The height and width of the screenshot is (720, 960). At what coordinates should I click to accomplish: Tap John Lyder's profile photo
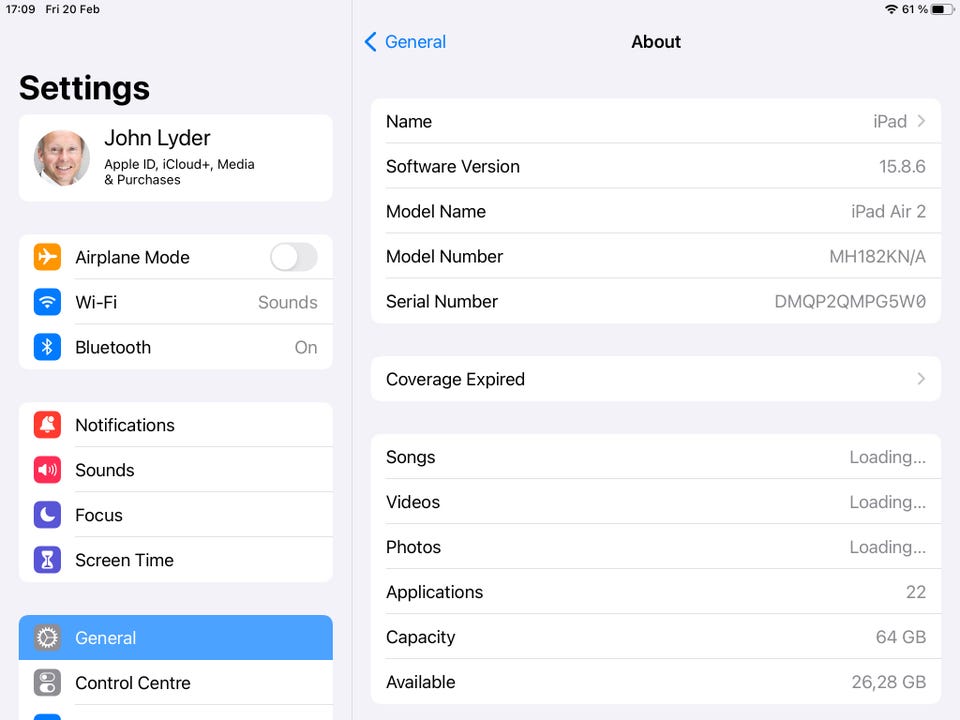[62, 158]
